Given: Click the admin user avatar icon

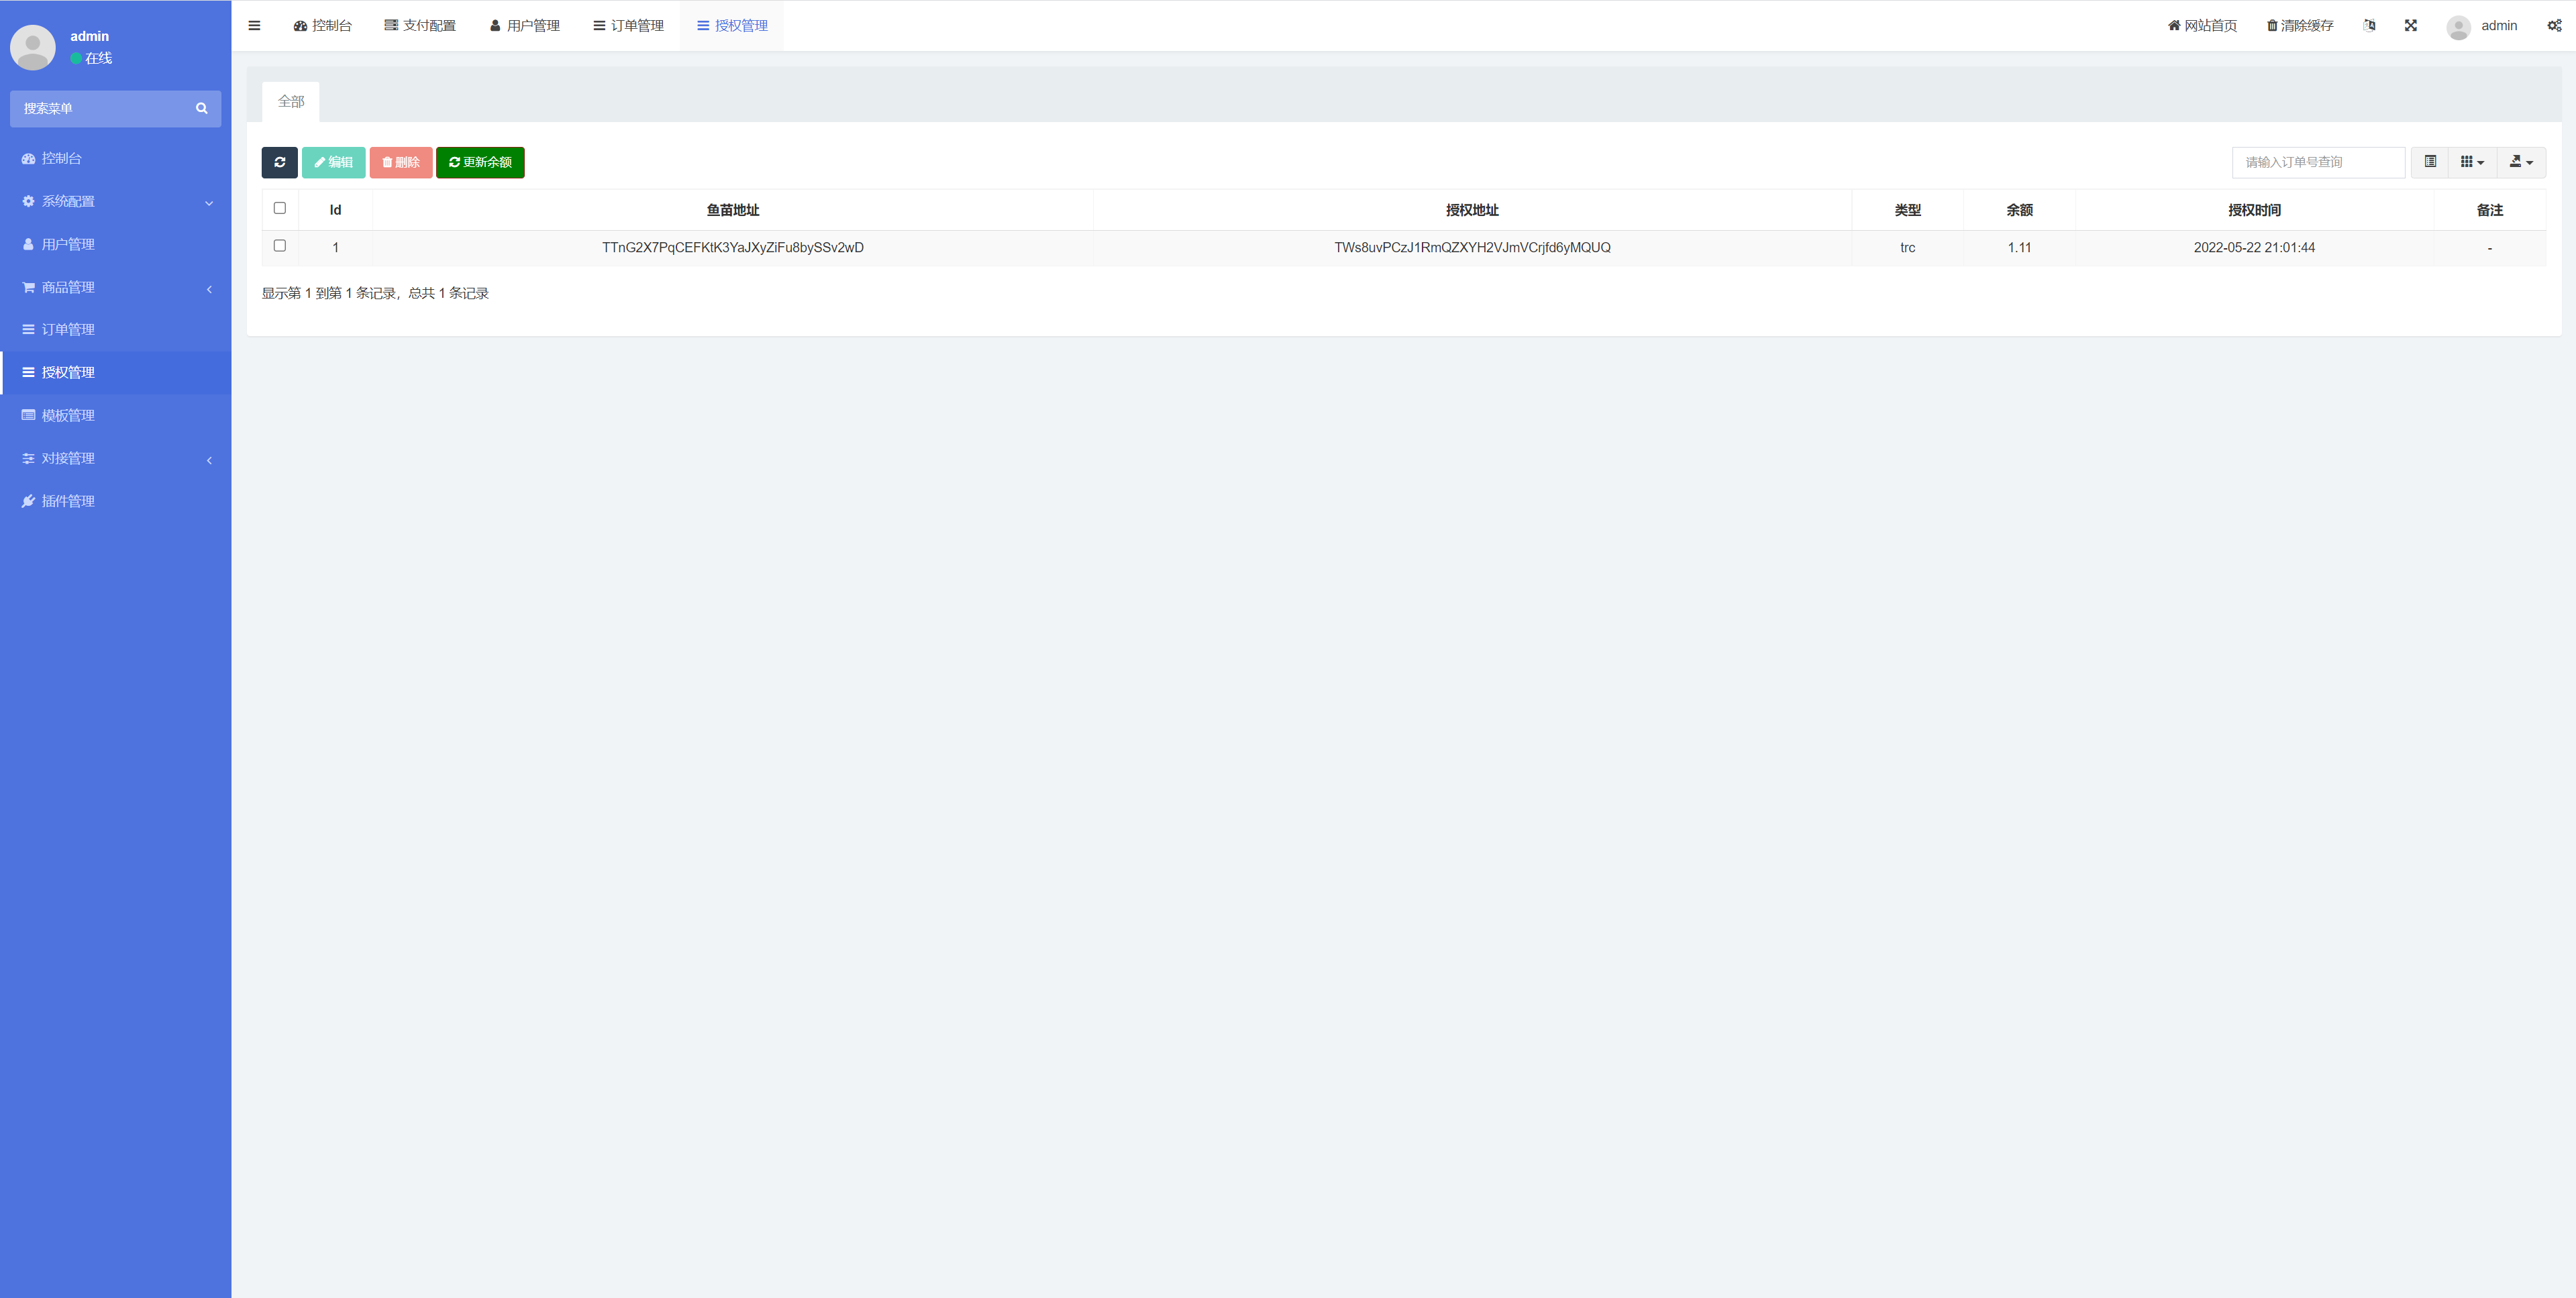Looking at the screenshot, I should point(2457,25).
